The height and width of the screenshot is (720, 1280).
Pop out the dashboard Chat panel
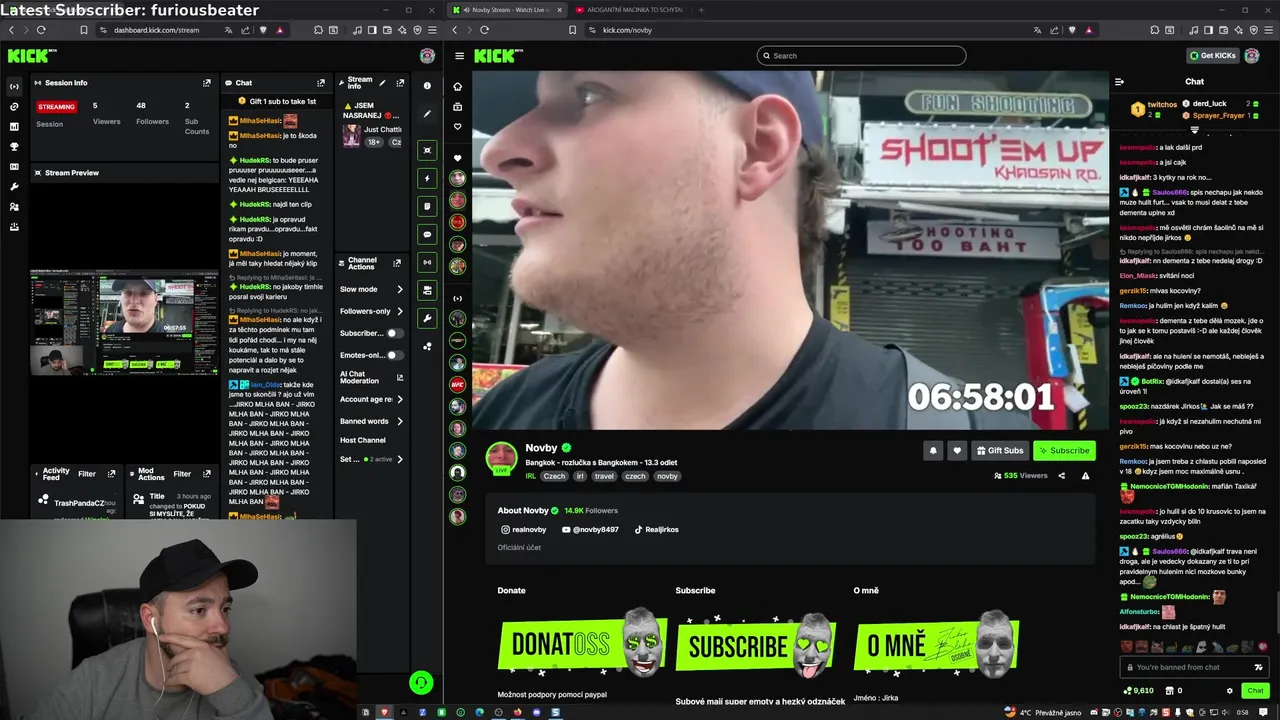click(x=321, y=83)
